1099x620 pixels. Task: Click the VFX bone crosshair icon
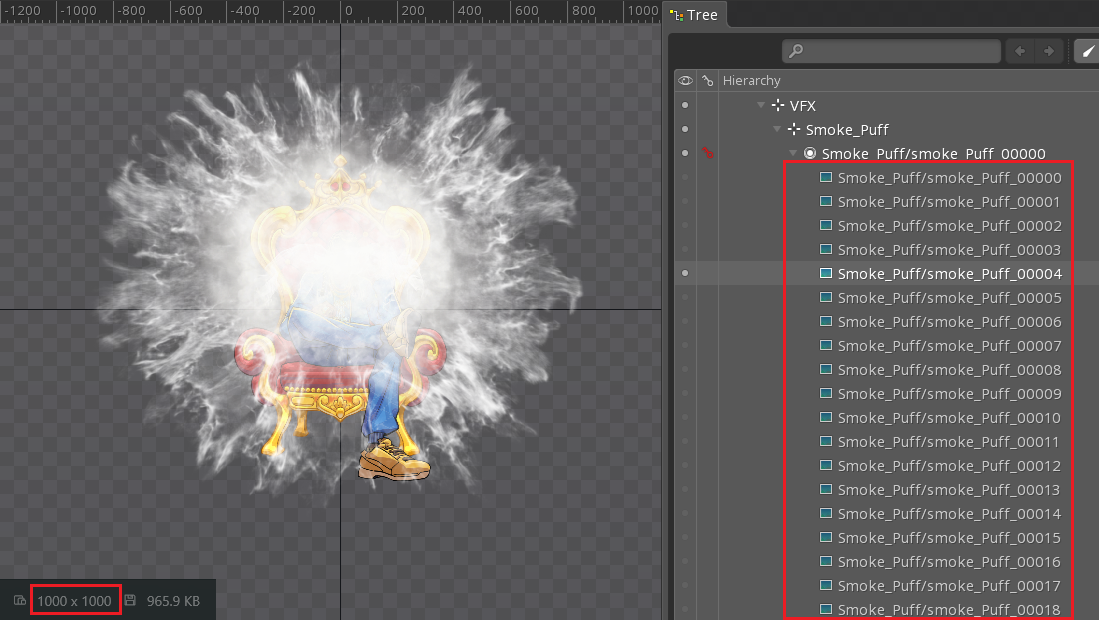[x=778, y=106]
